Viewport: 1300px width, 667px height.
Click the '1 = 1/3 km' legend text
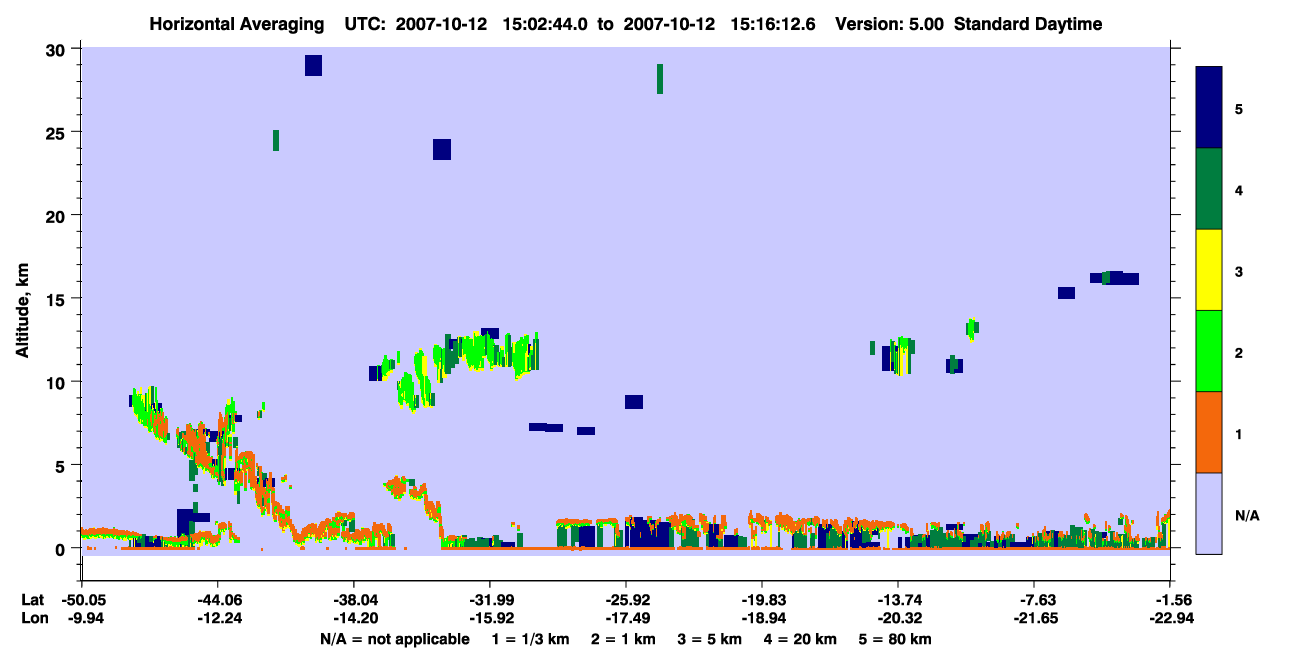530,639
